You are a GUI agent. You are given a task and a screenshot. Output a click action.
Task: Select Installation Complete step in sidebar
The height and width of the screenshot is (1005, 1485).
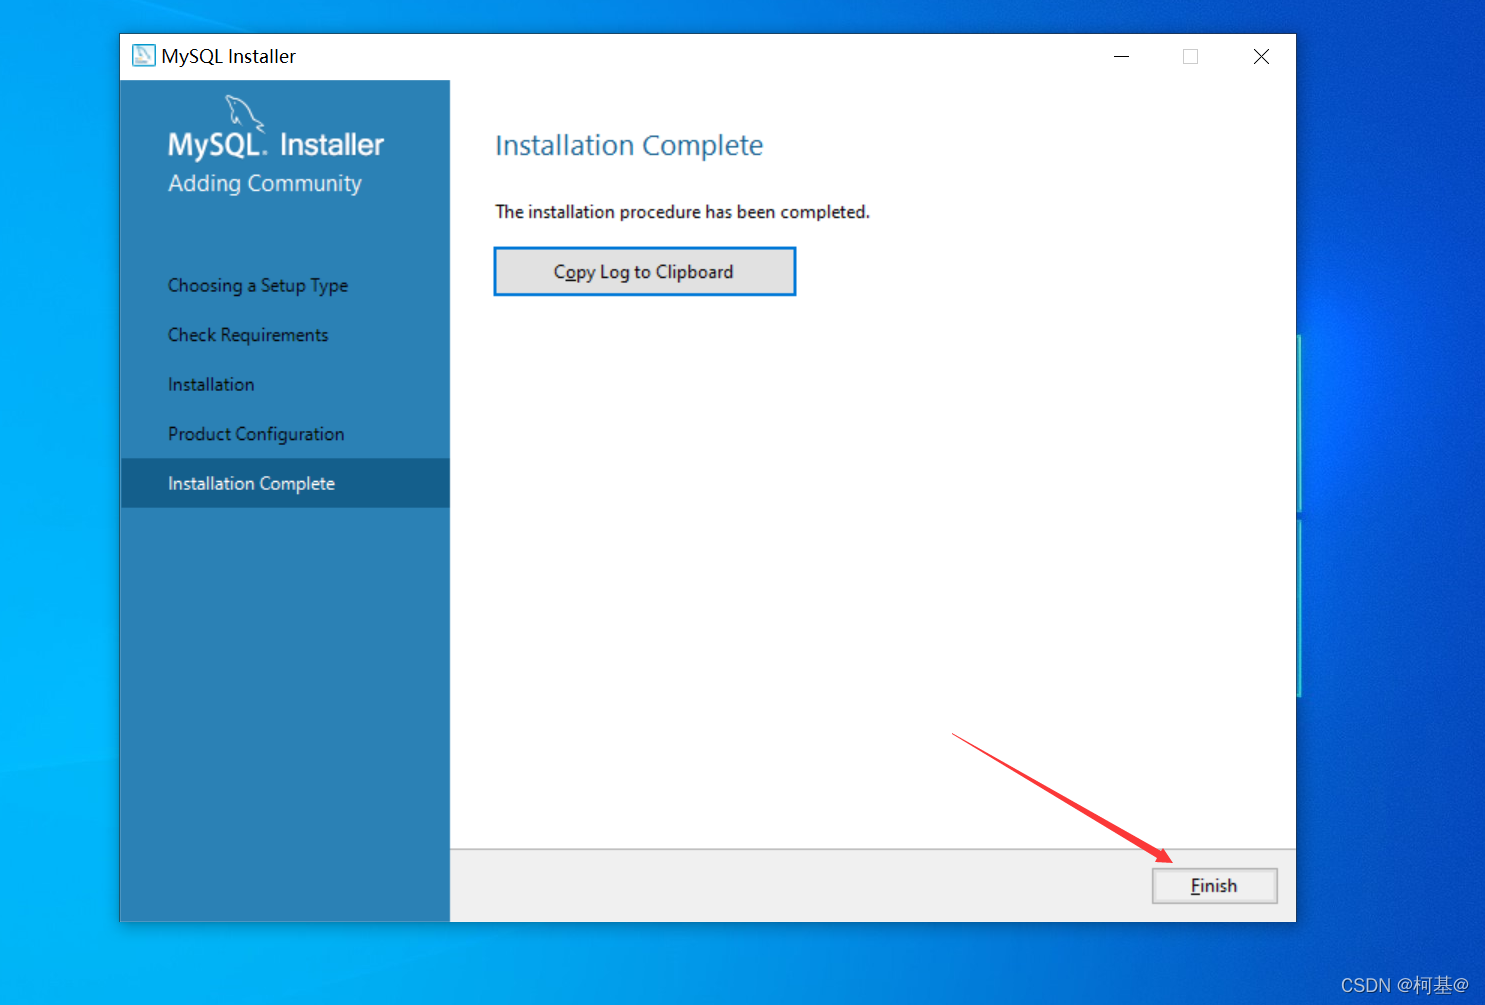coord(285,483)
